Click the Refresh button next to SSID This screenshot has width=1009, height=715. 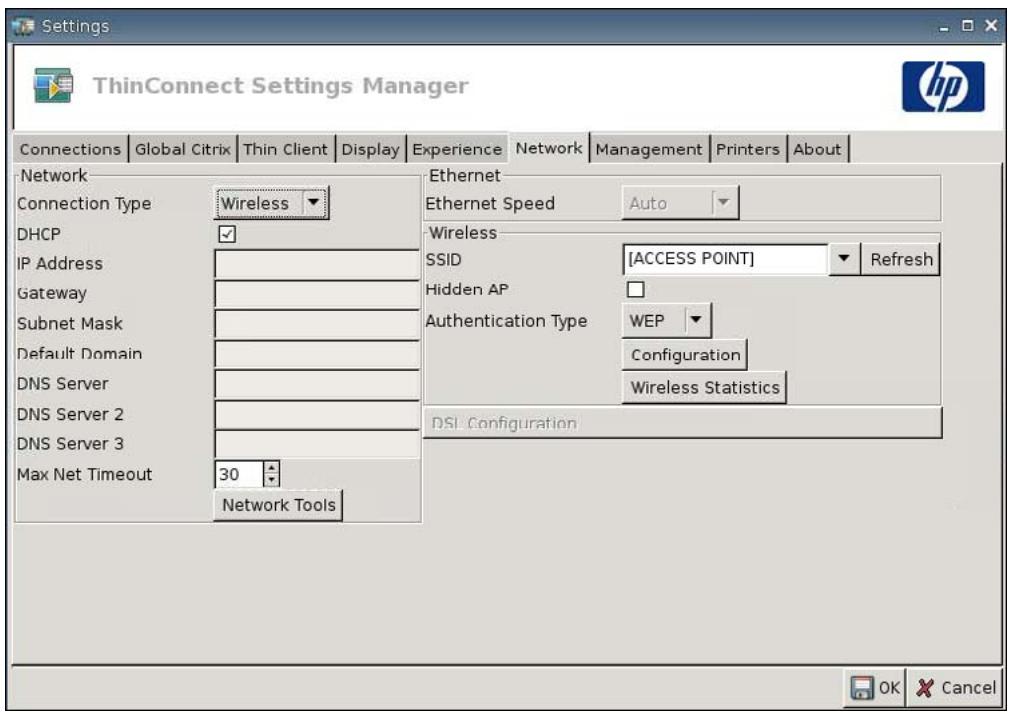coord(901,259)
